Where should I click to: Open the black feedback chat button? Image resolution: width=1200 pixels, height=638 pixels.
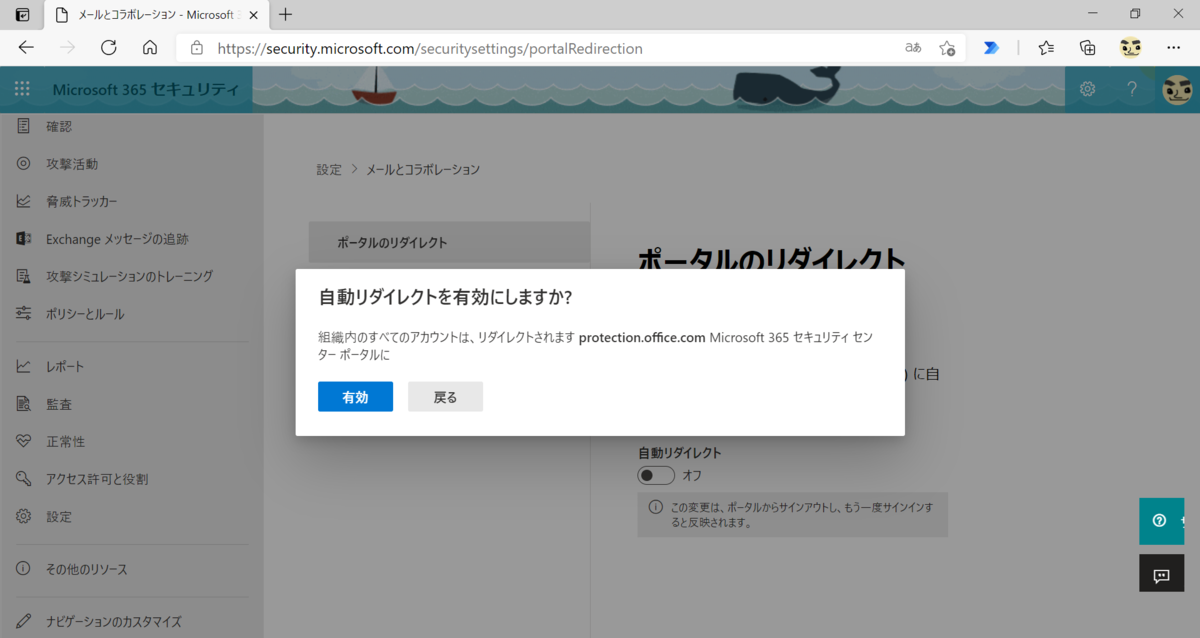point(1162,575)
